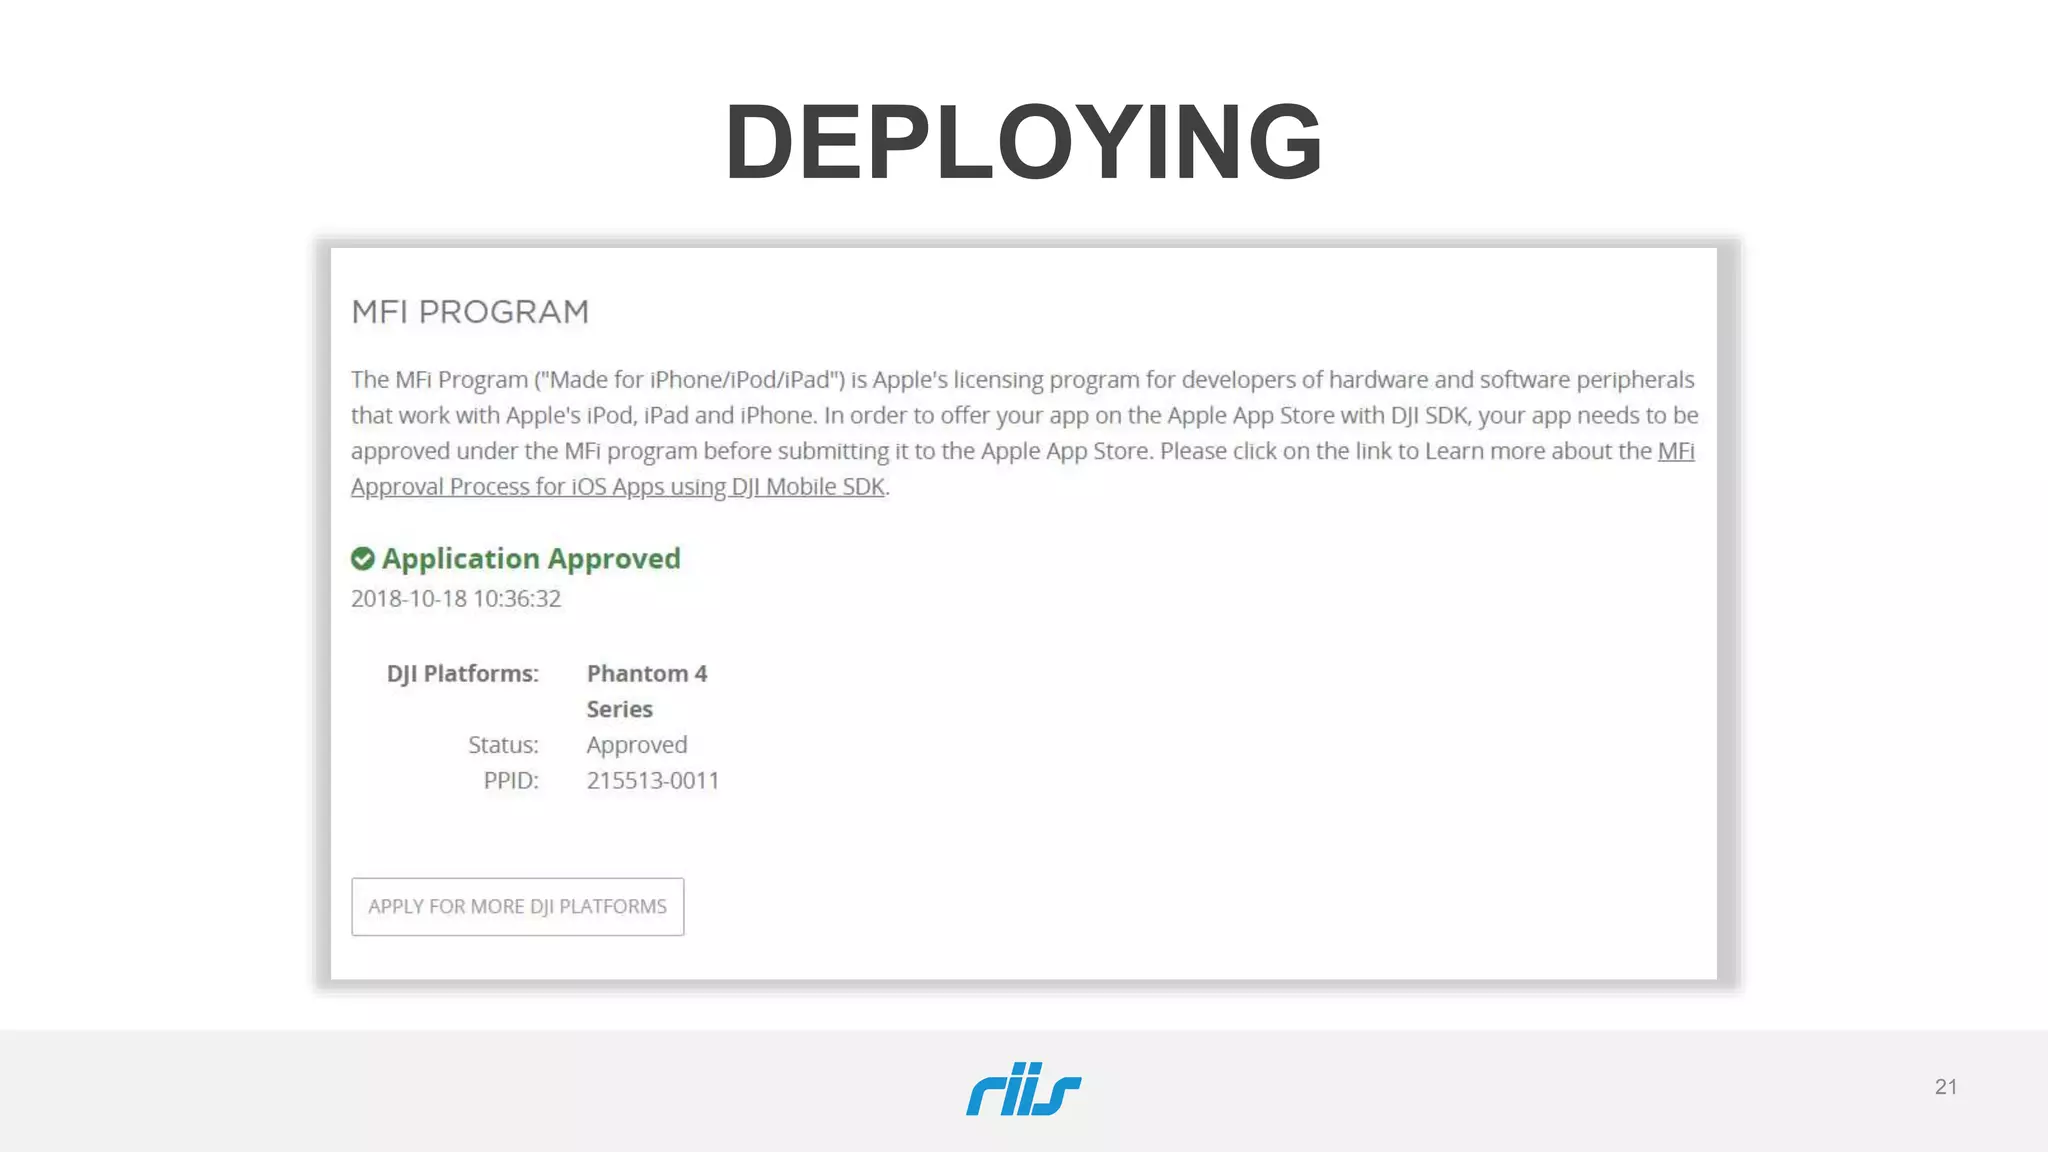Select the 'Application Approved' status text

point(531,559)
